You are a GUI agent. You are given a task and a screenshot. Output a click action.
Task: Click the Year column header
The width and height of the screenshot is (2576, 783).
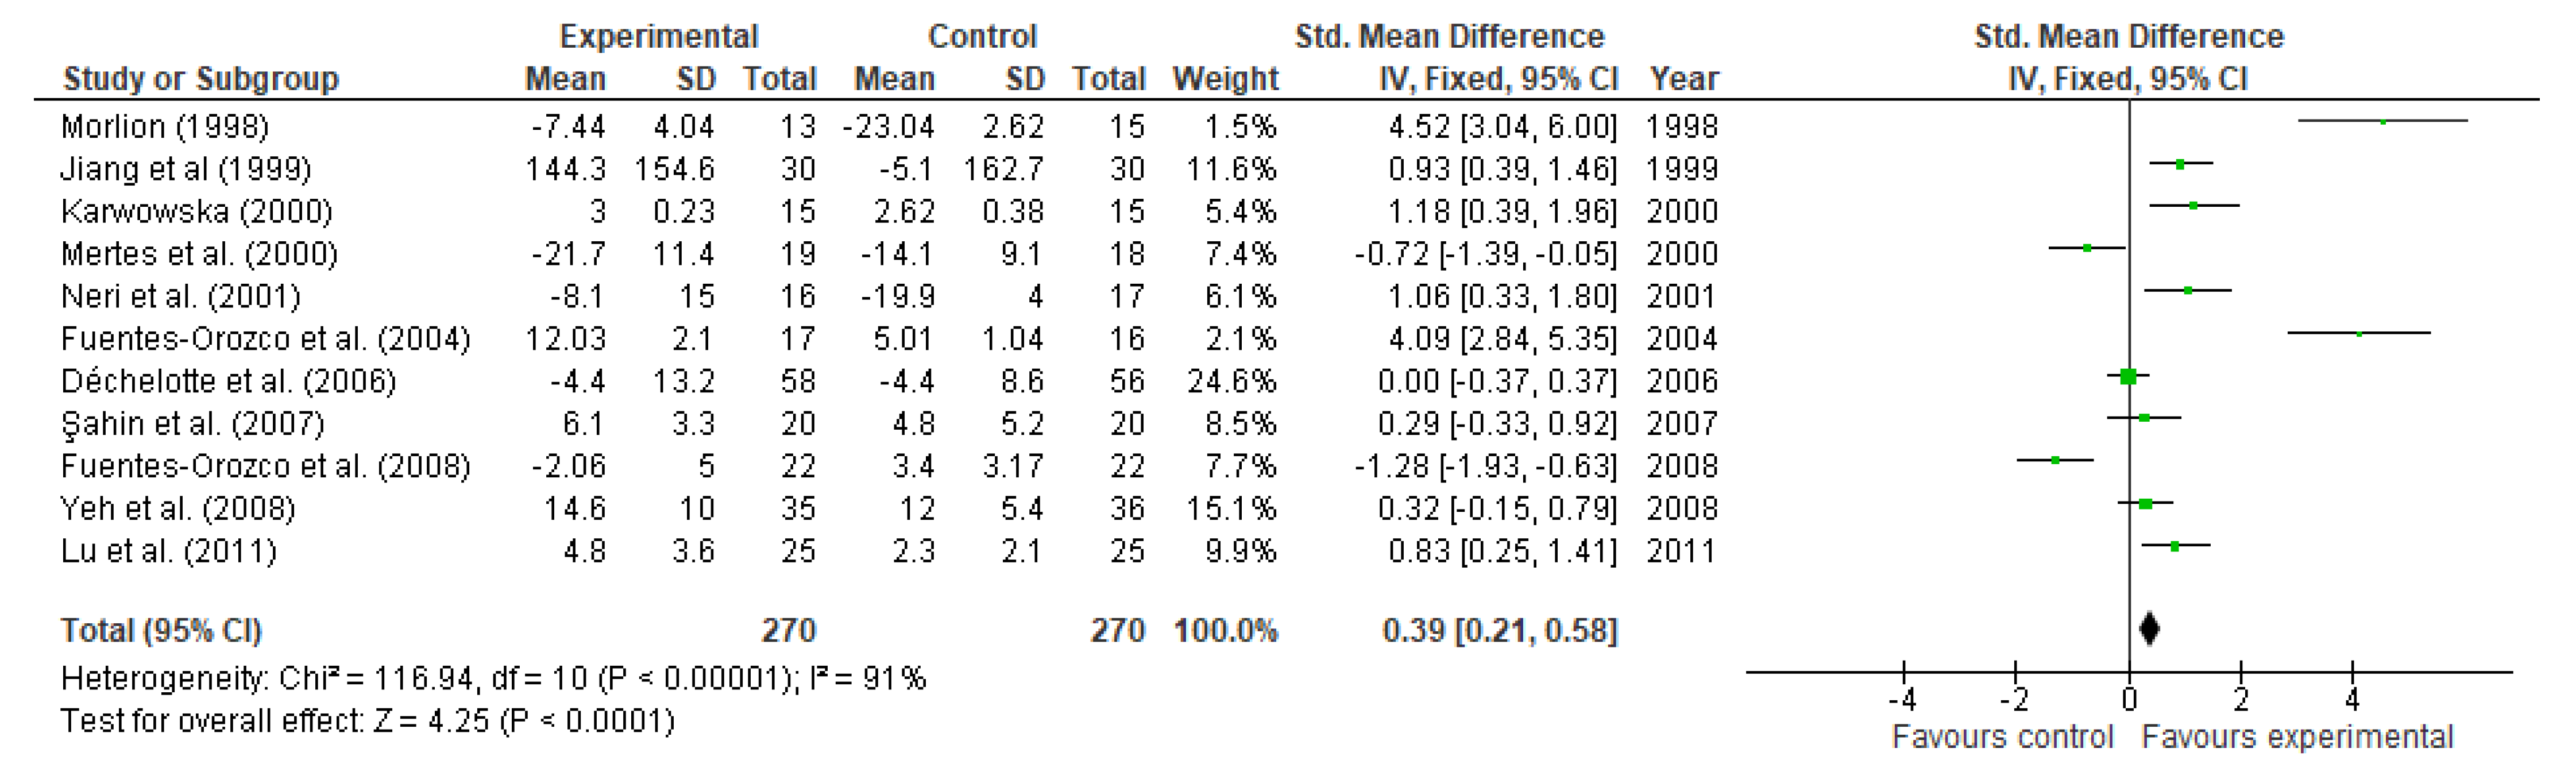[1684, 78]
